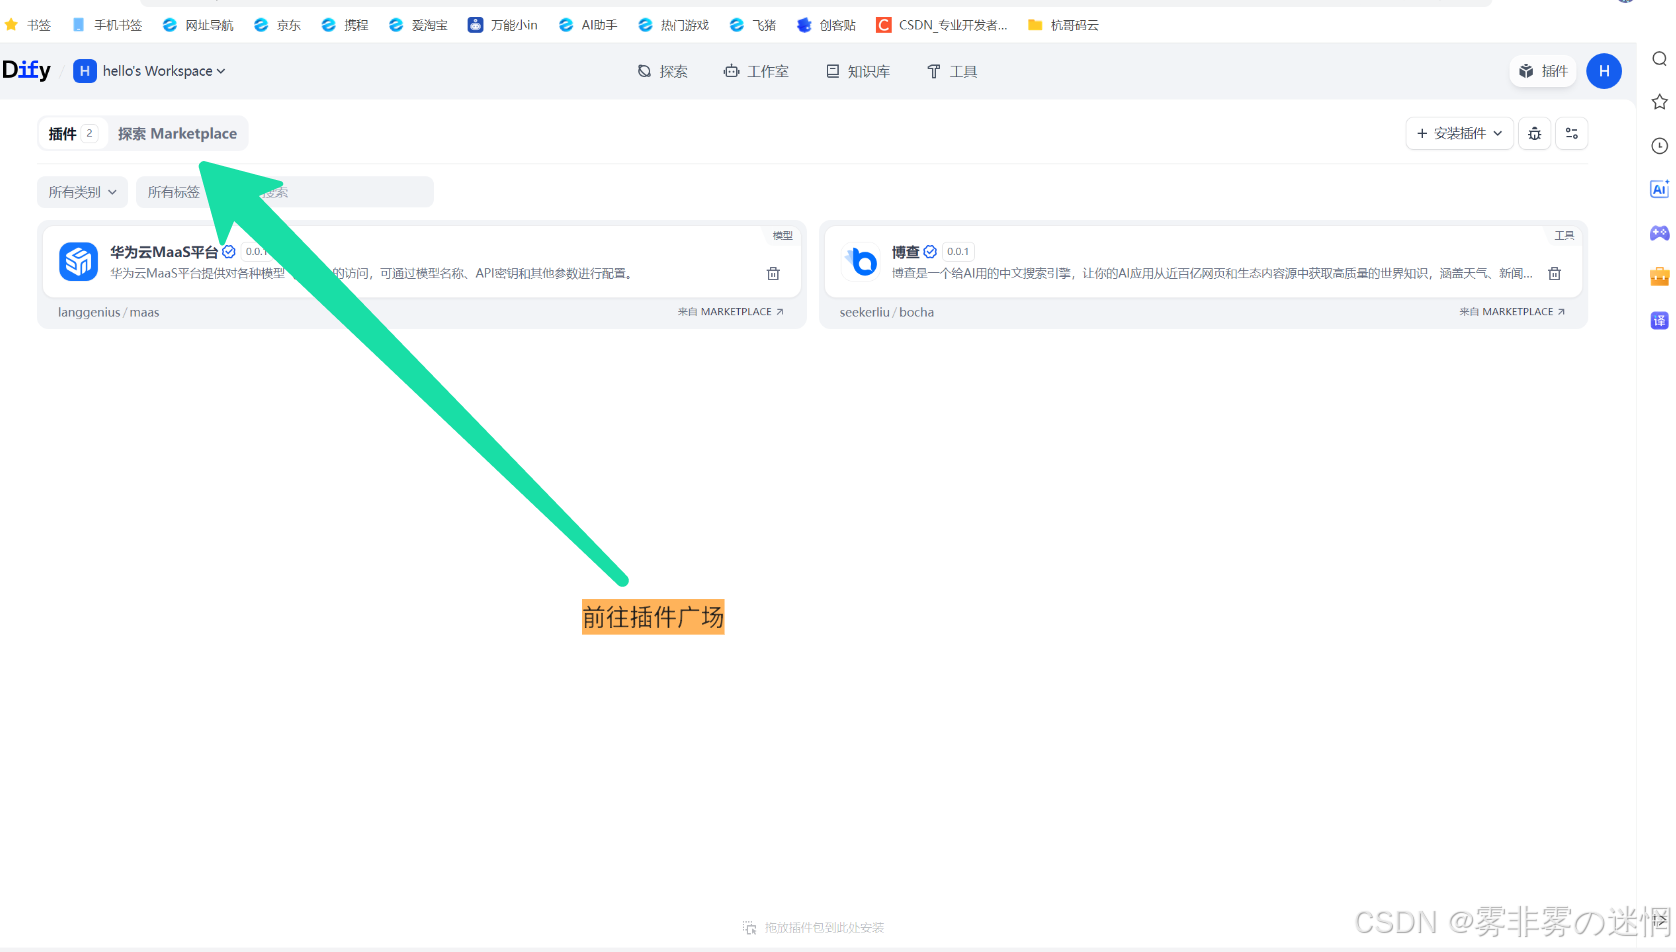Expand the hello's Workspace switcher
Viewport: 1676px width, 952px height.
[150, 71]
